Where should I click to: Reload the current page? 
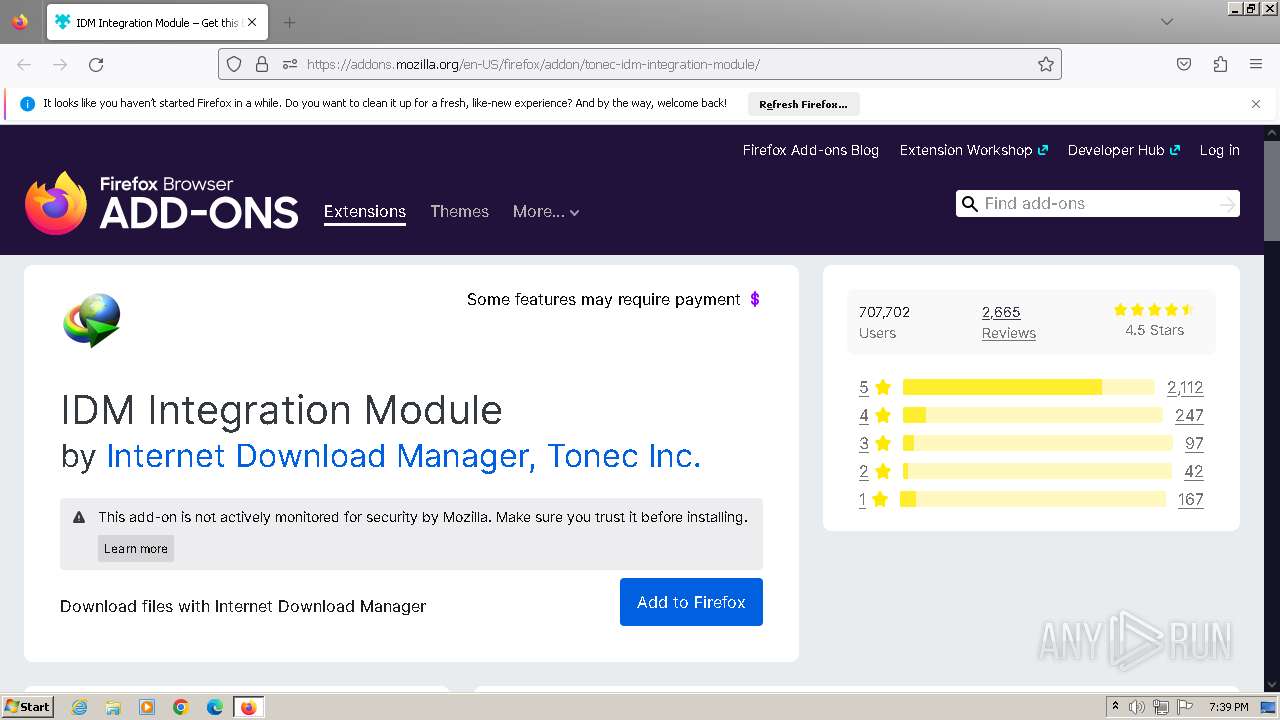96,64
